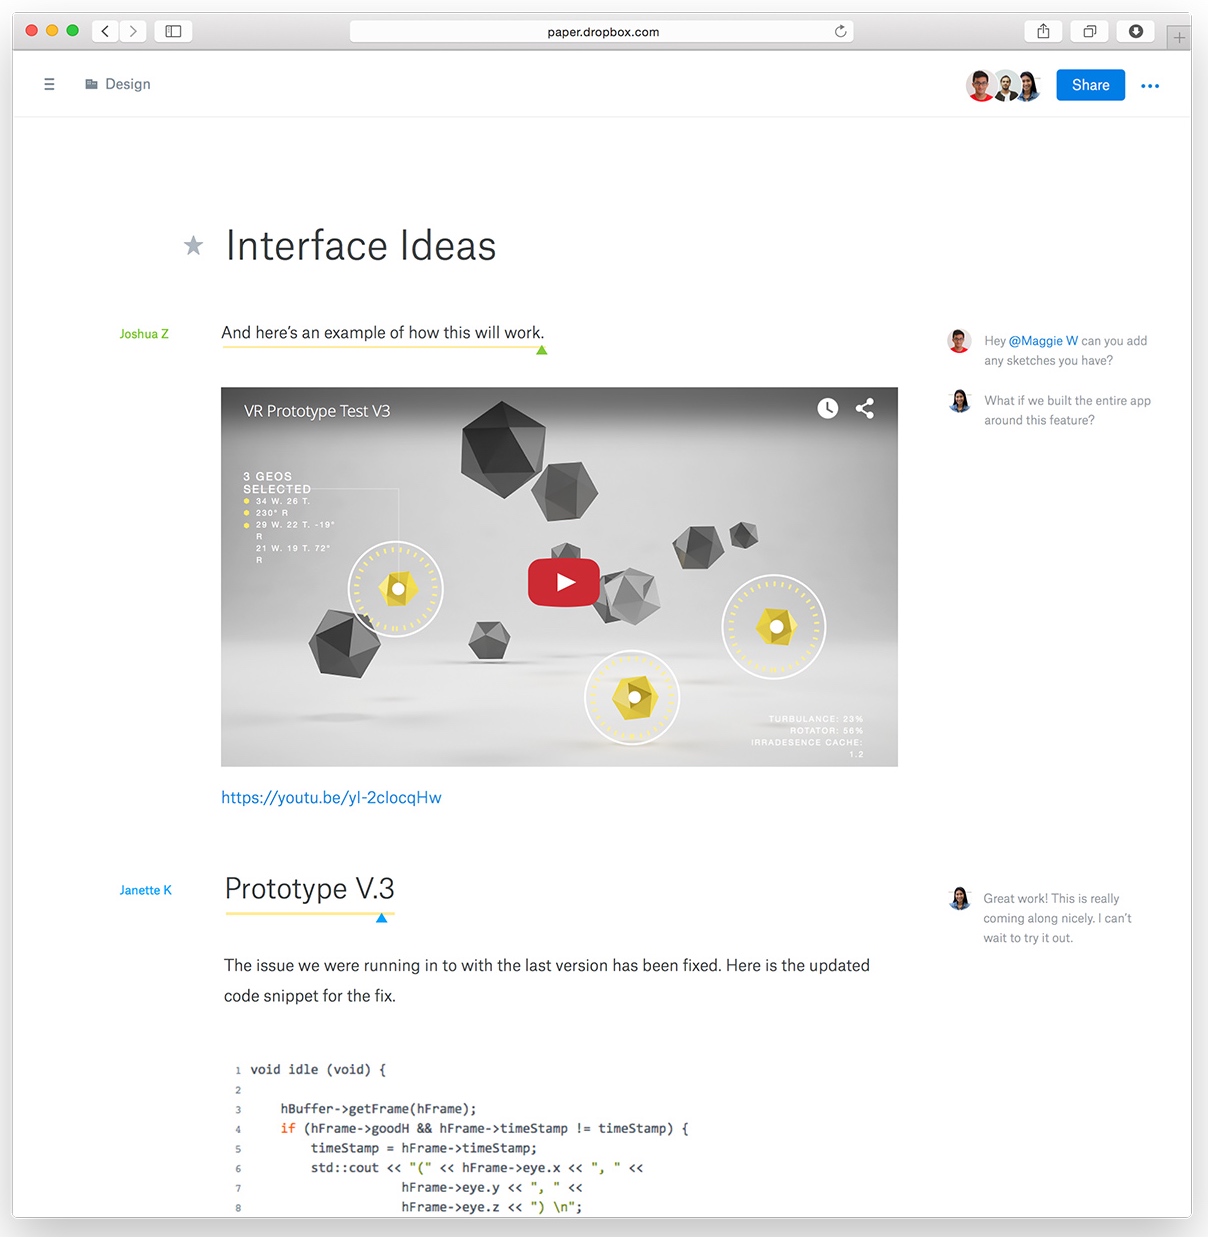The image size is (1208, 1237).
Task: Open the youtu.be video link
Action: (331, 798)
